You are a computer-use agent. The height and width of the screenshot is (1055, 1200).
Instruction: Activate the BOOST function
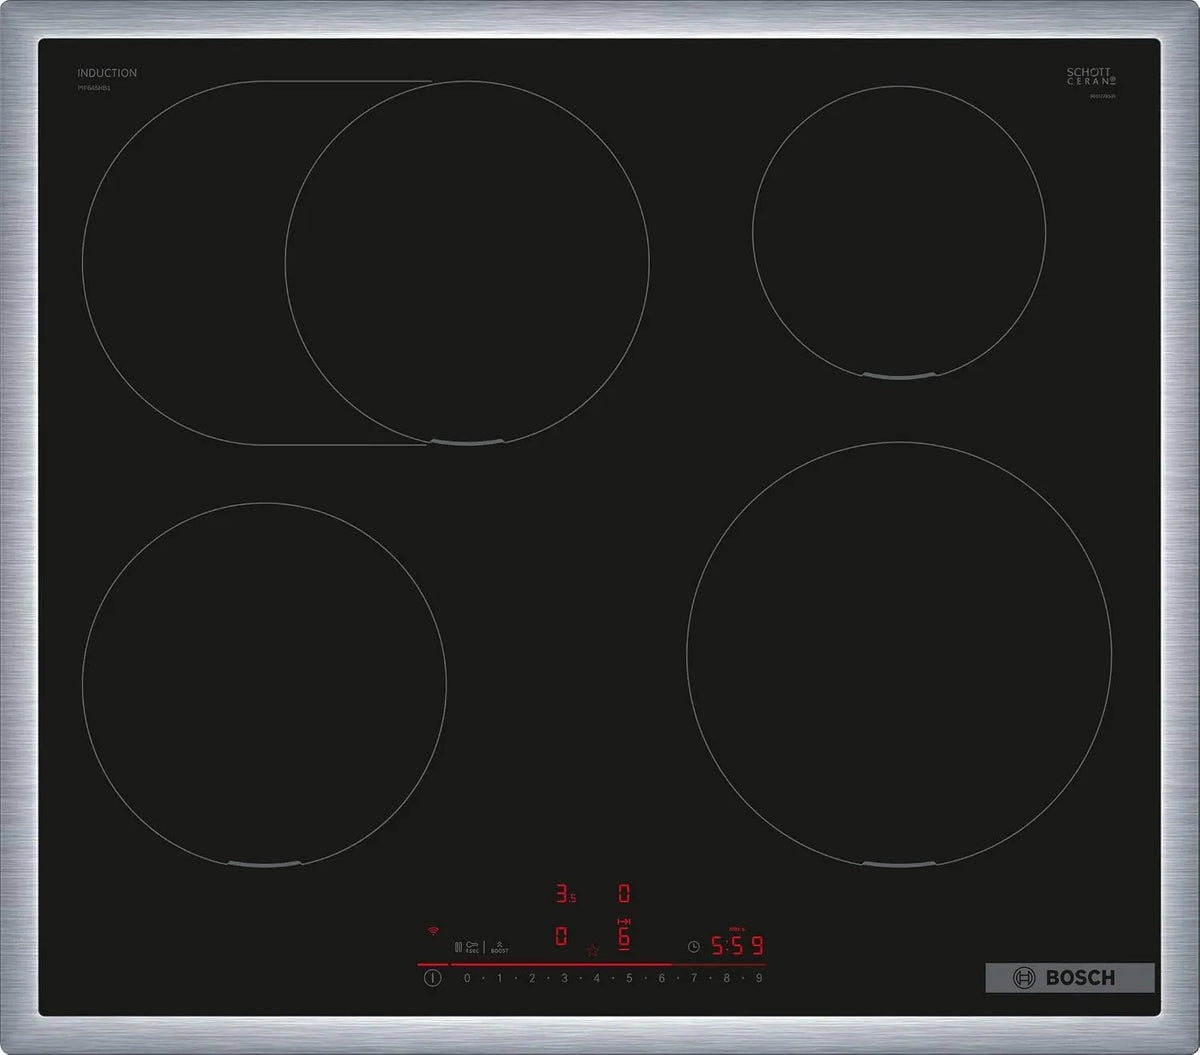(x=499, y=946)
